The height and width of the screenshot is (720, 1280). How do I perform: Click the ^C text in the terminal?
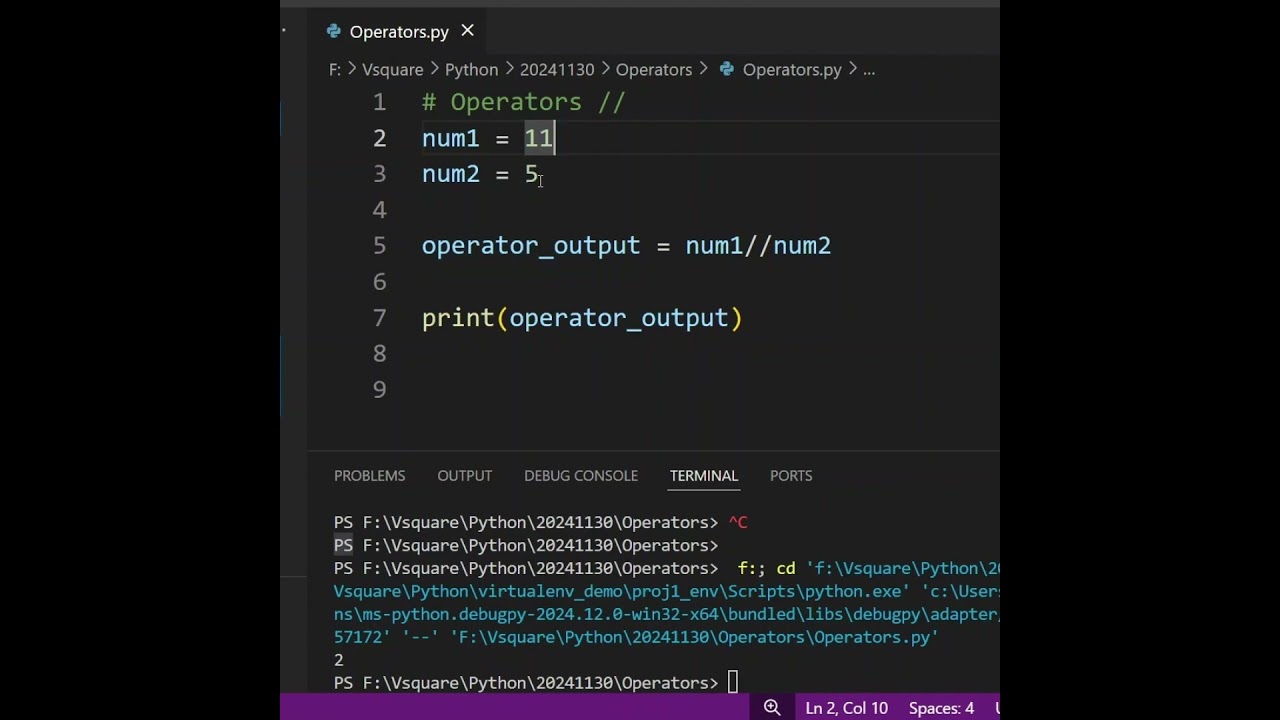tap(738, 522)
